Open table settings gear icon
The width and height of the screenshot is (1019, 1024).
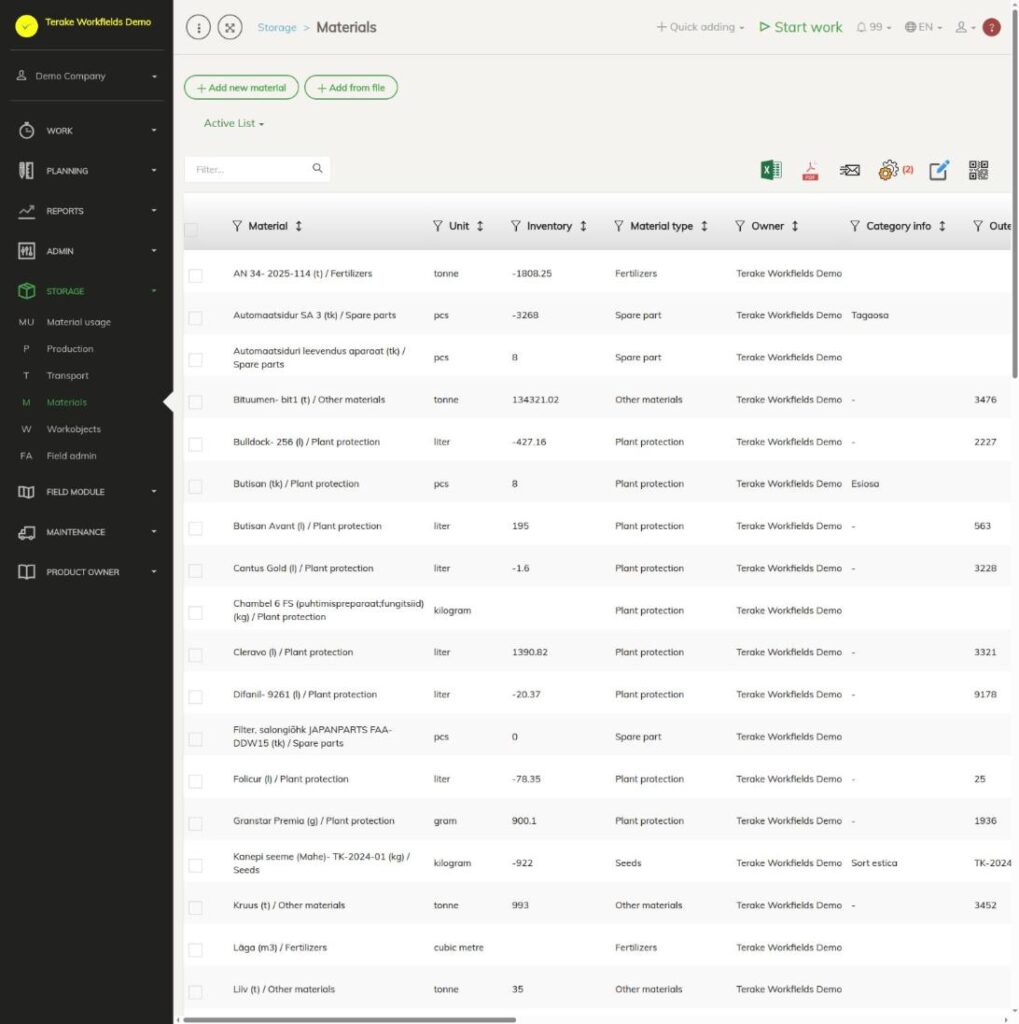tap(888, 170)
